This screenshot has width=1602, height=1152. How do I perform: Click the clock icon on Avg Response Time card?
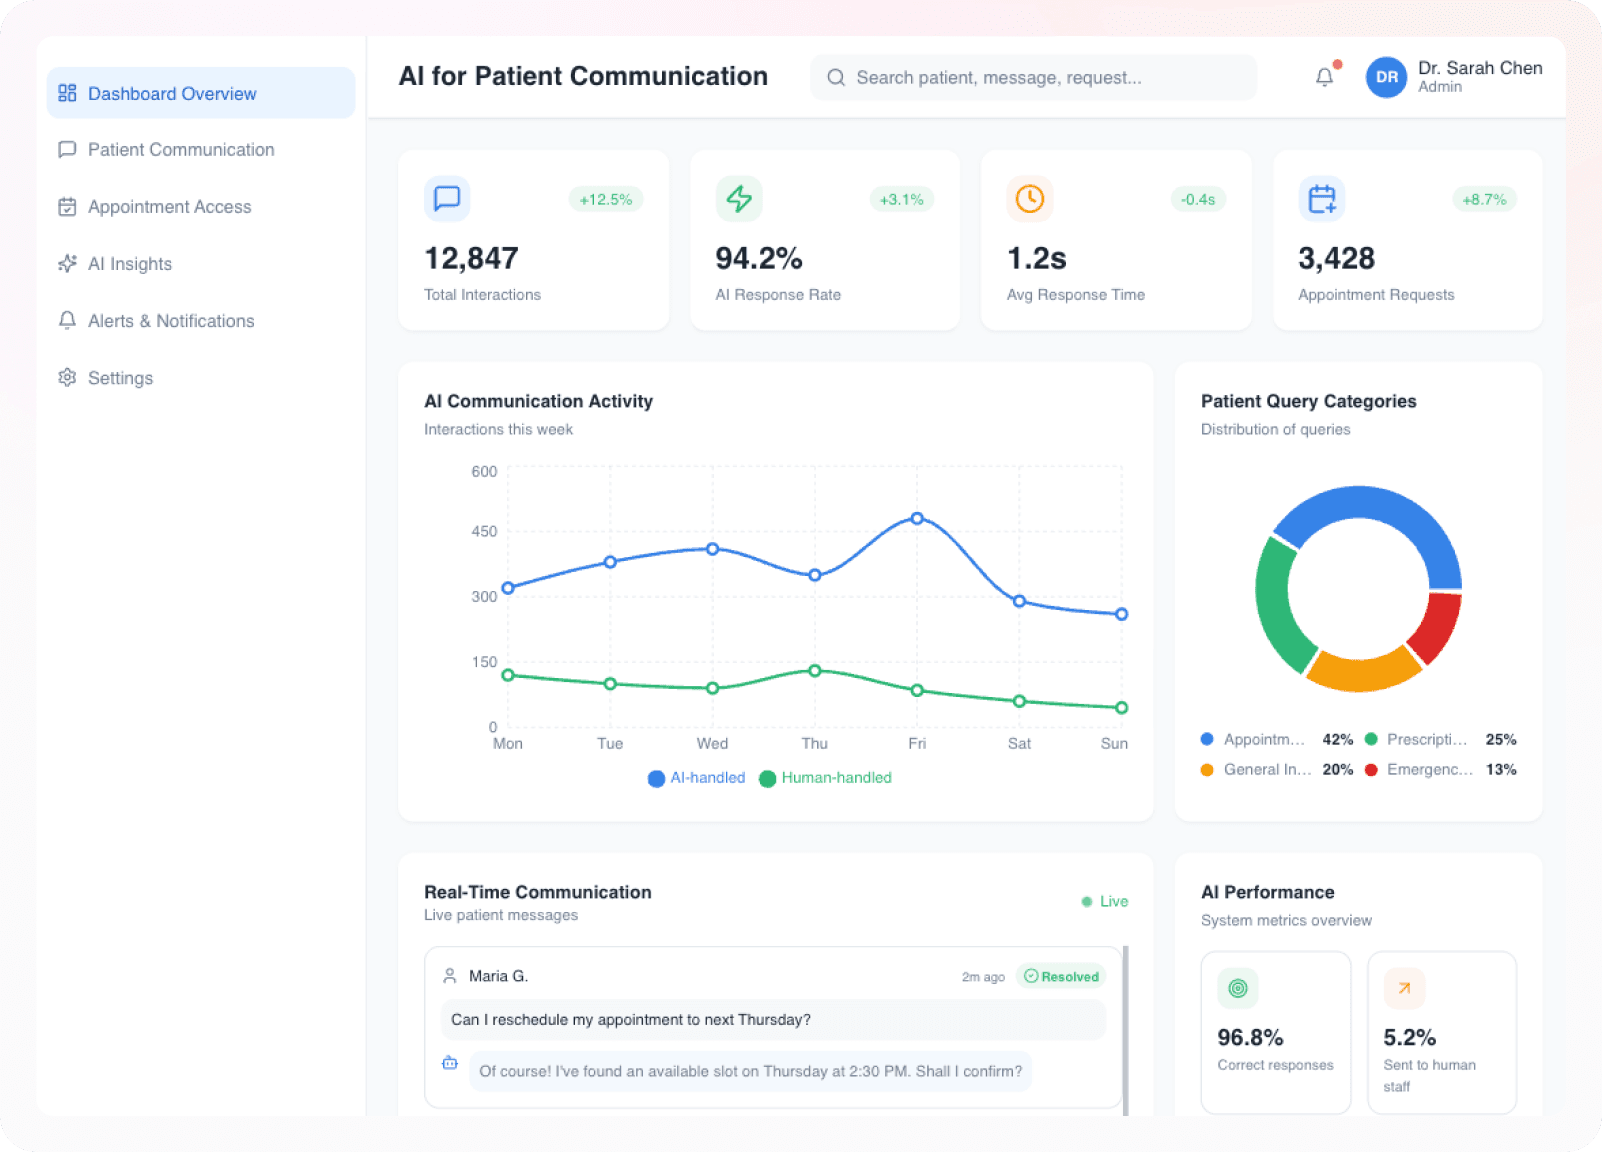[x=1029, y=199]
